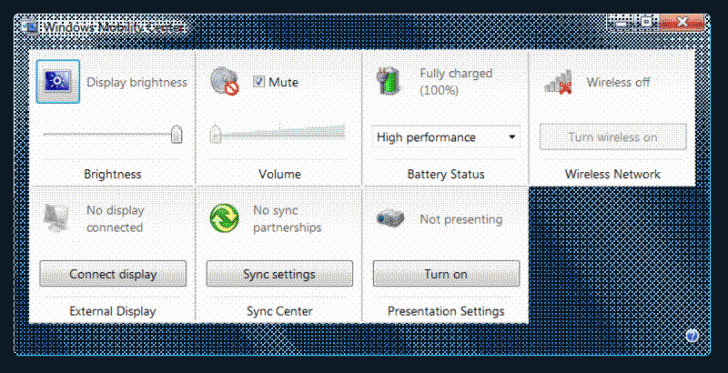The image size is (728, 373).
Task: Click the Sync Center label
Action: click(x=279, y=311)
